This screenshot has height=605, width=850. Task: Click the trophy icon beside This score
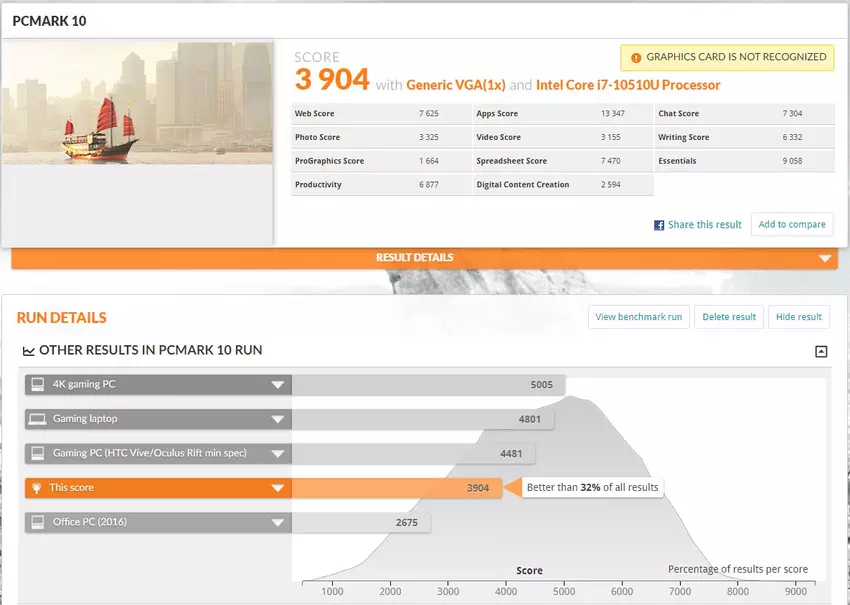click(37, 488)
